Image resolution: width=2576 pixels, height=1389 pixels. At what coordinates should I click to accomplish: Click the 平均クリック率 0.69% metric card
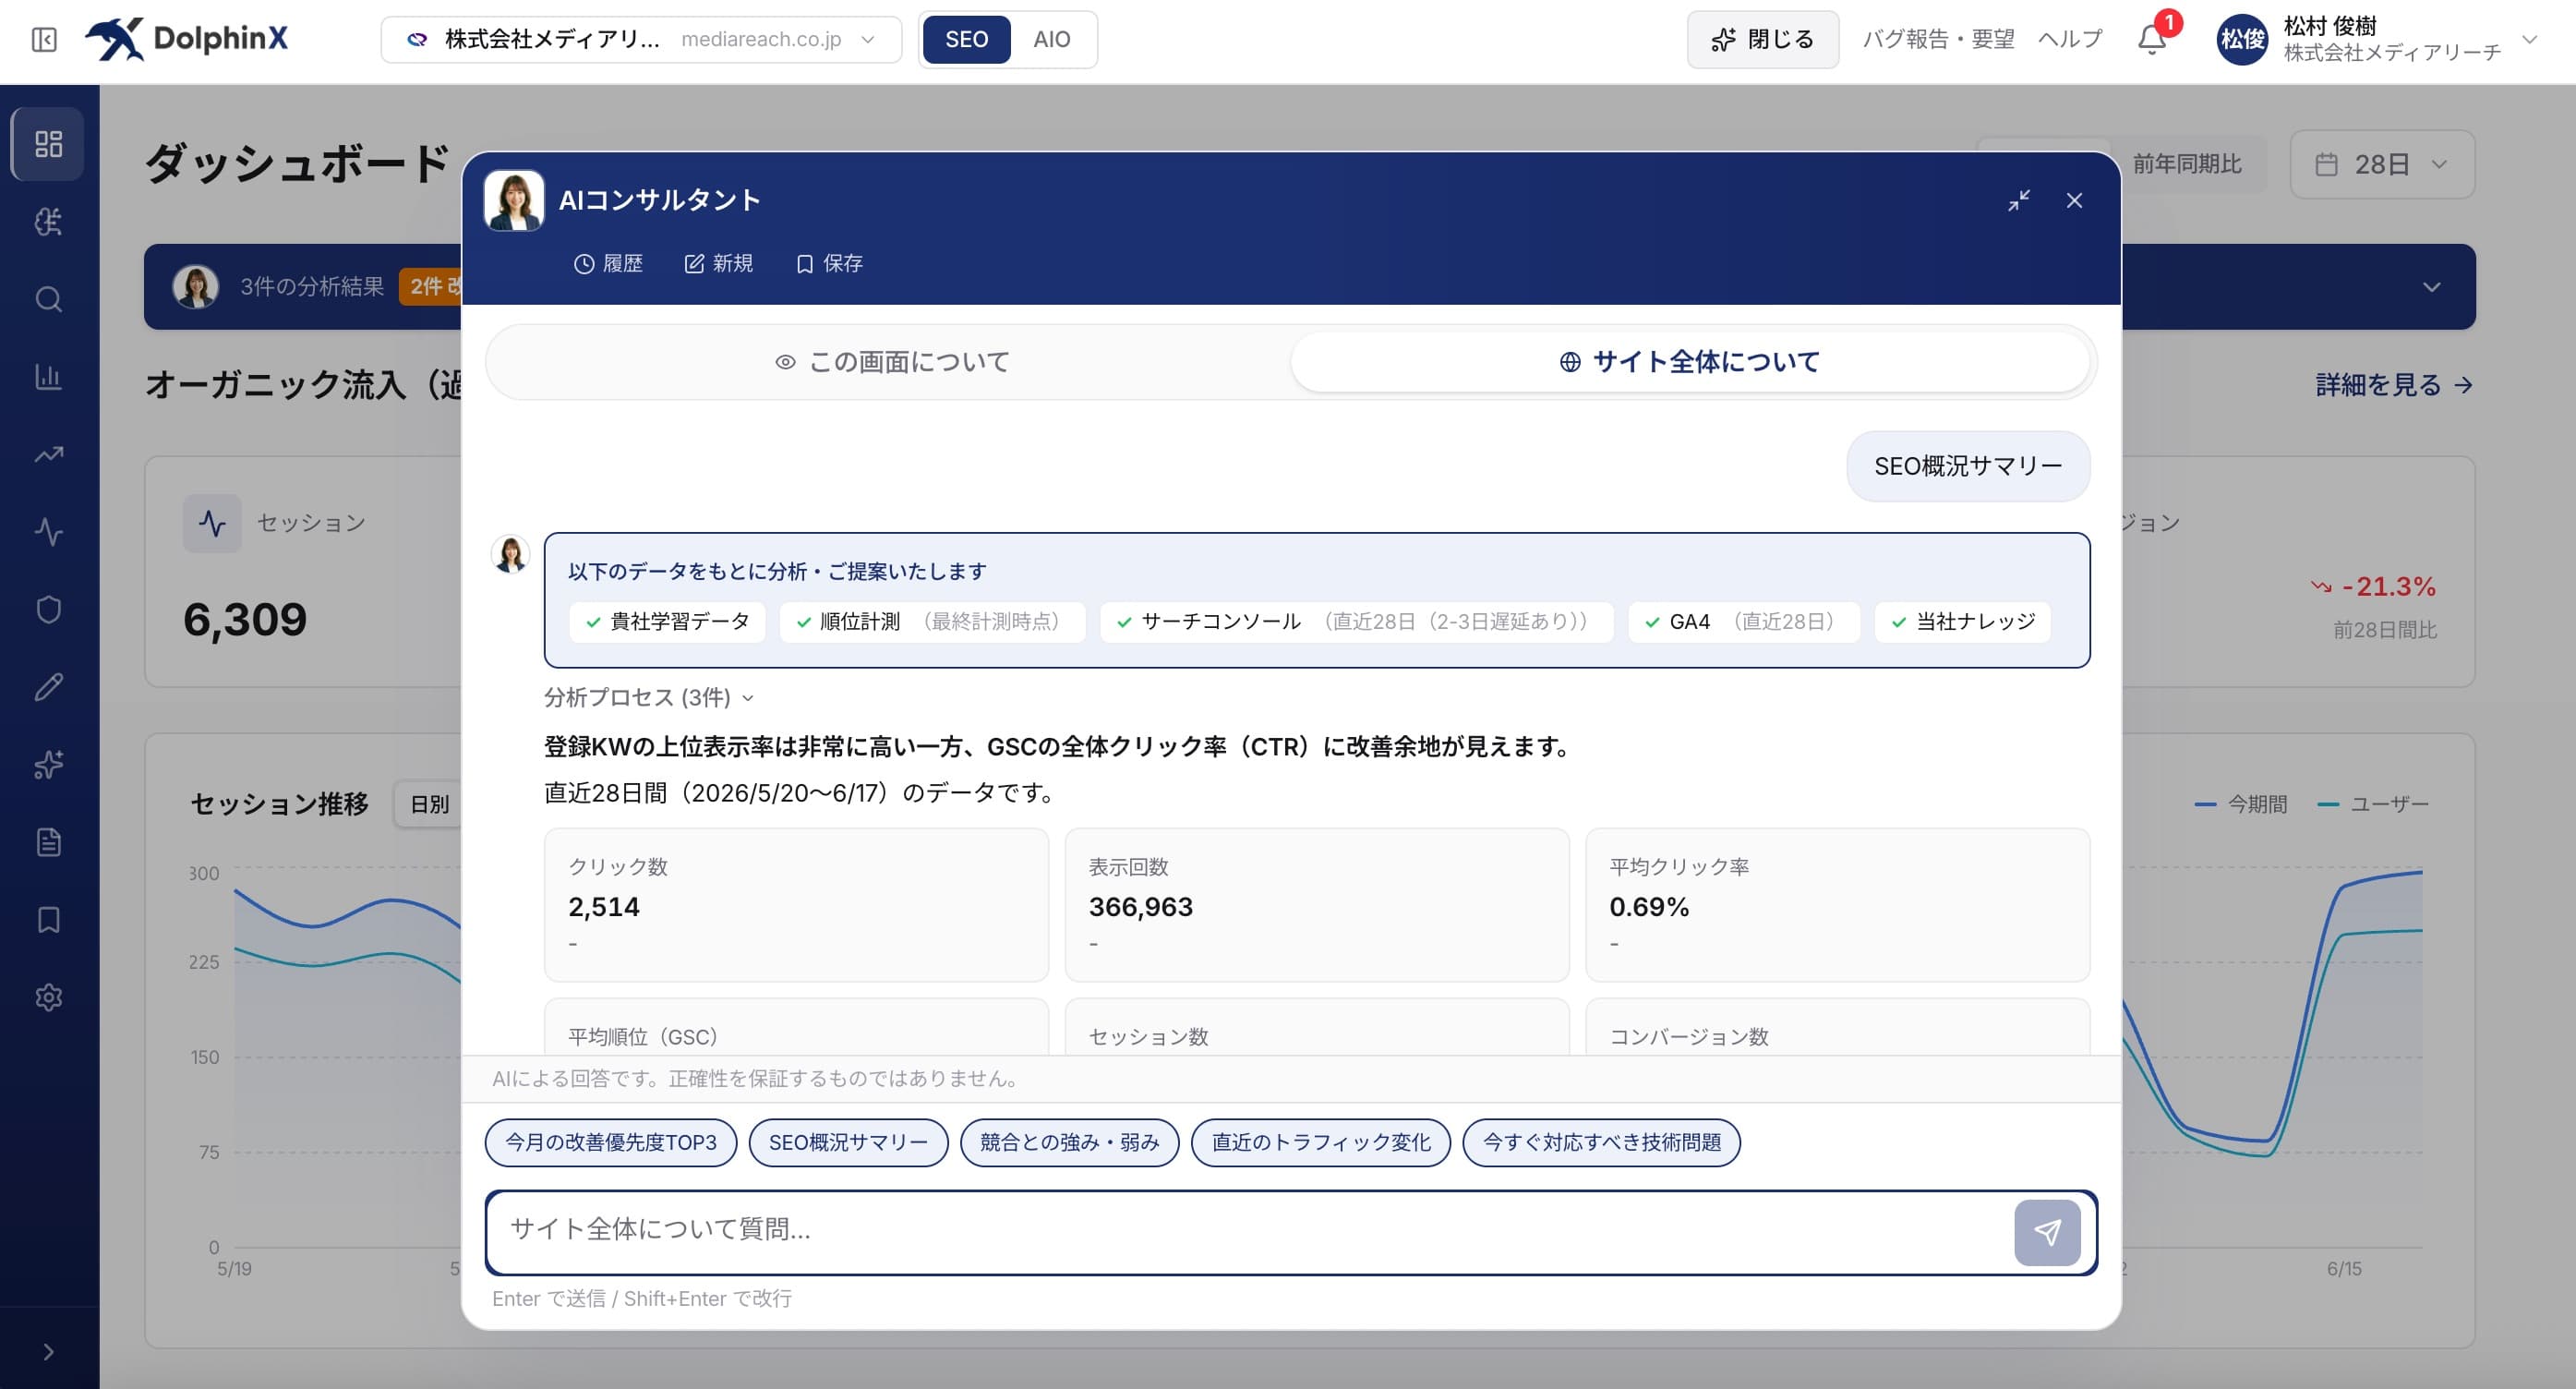[1837, 904]
